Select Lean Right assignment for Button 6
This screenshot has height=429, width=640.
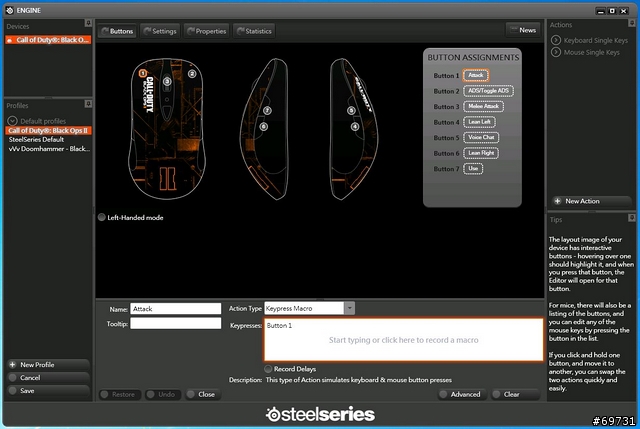(x=481, y=153)
